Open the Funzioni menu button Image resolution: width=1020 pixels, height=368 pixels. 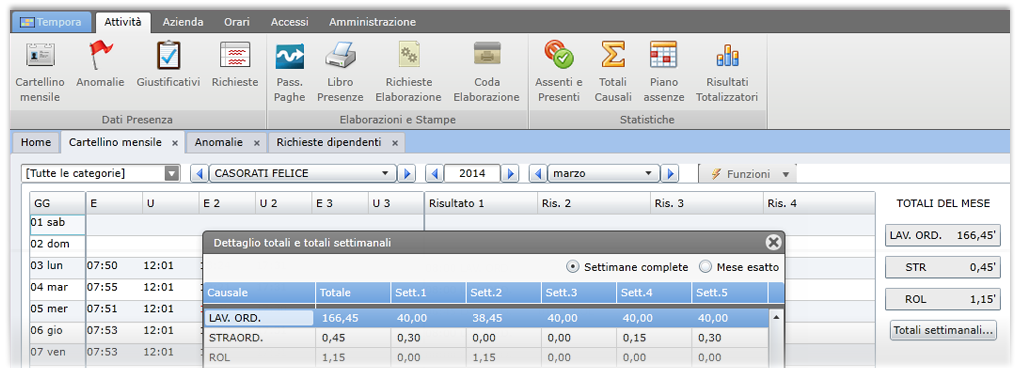tap(749, 174)
